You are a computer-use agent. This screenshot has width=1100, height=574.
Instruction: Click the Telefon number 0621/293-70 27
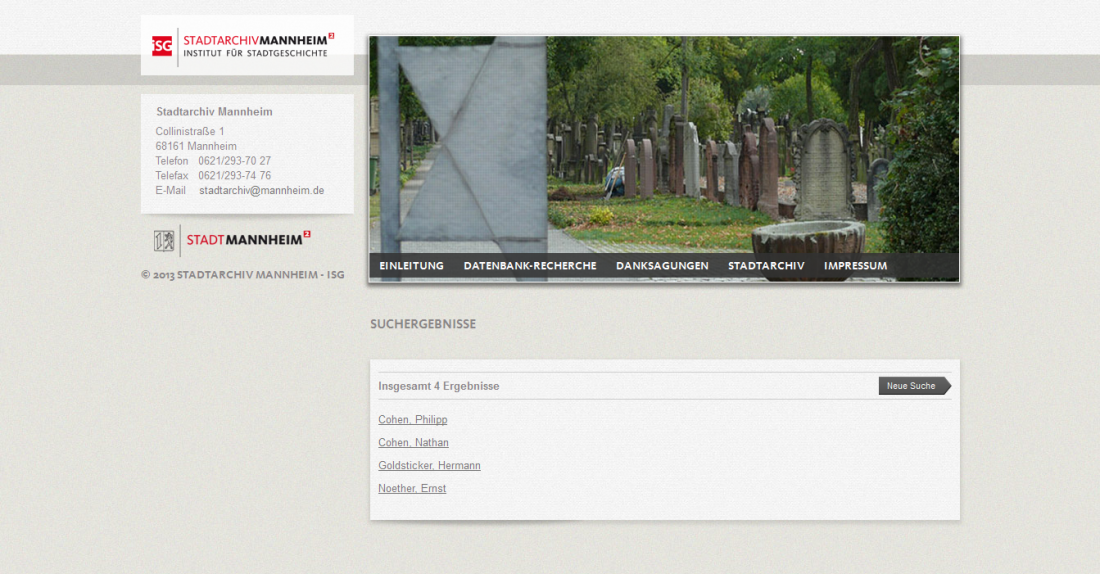[234, 161]
